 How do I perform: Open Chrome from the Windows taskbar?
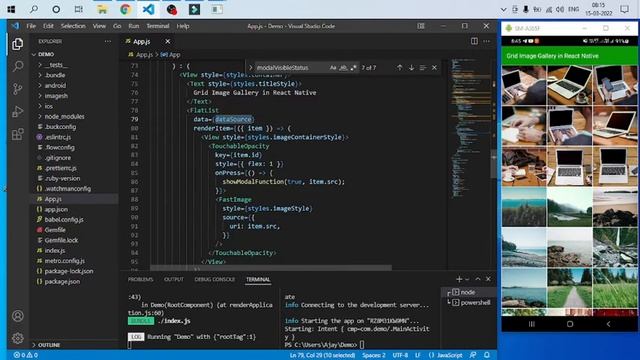125,9
